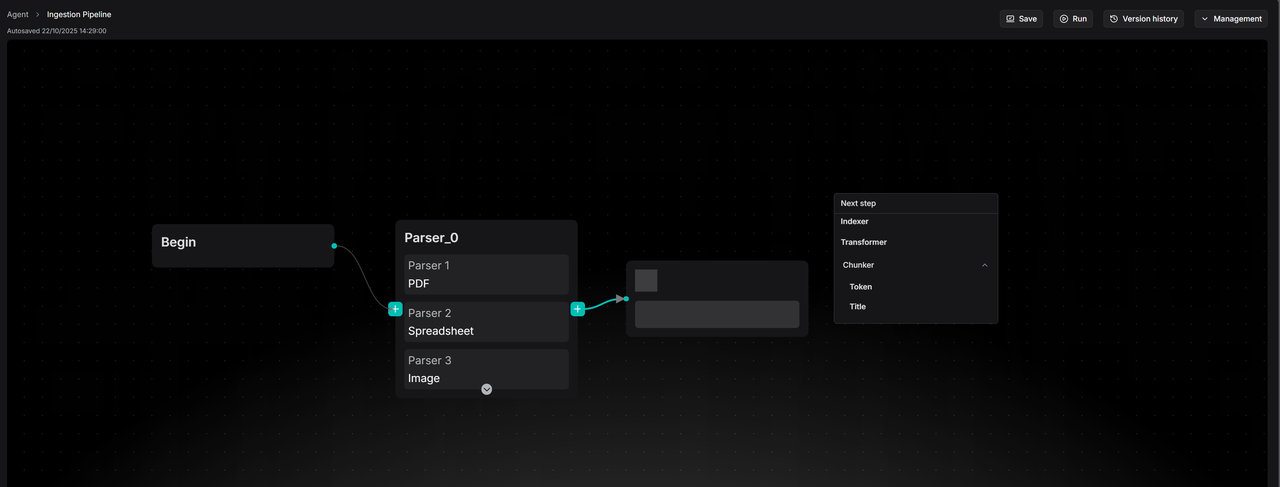The height and width of the screenshot is (487, 1280).
Task: Select the Parser 1 PDF entry
Action: (486, 275)
